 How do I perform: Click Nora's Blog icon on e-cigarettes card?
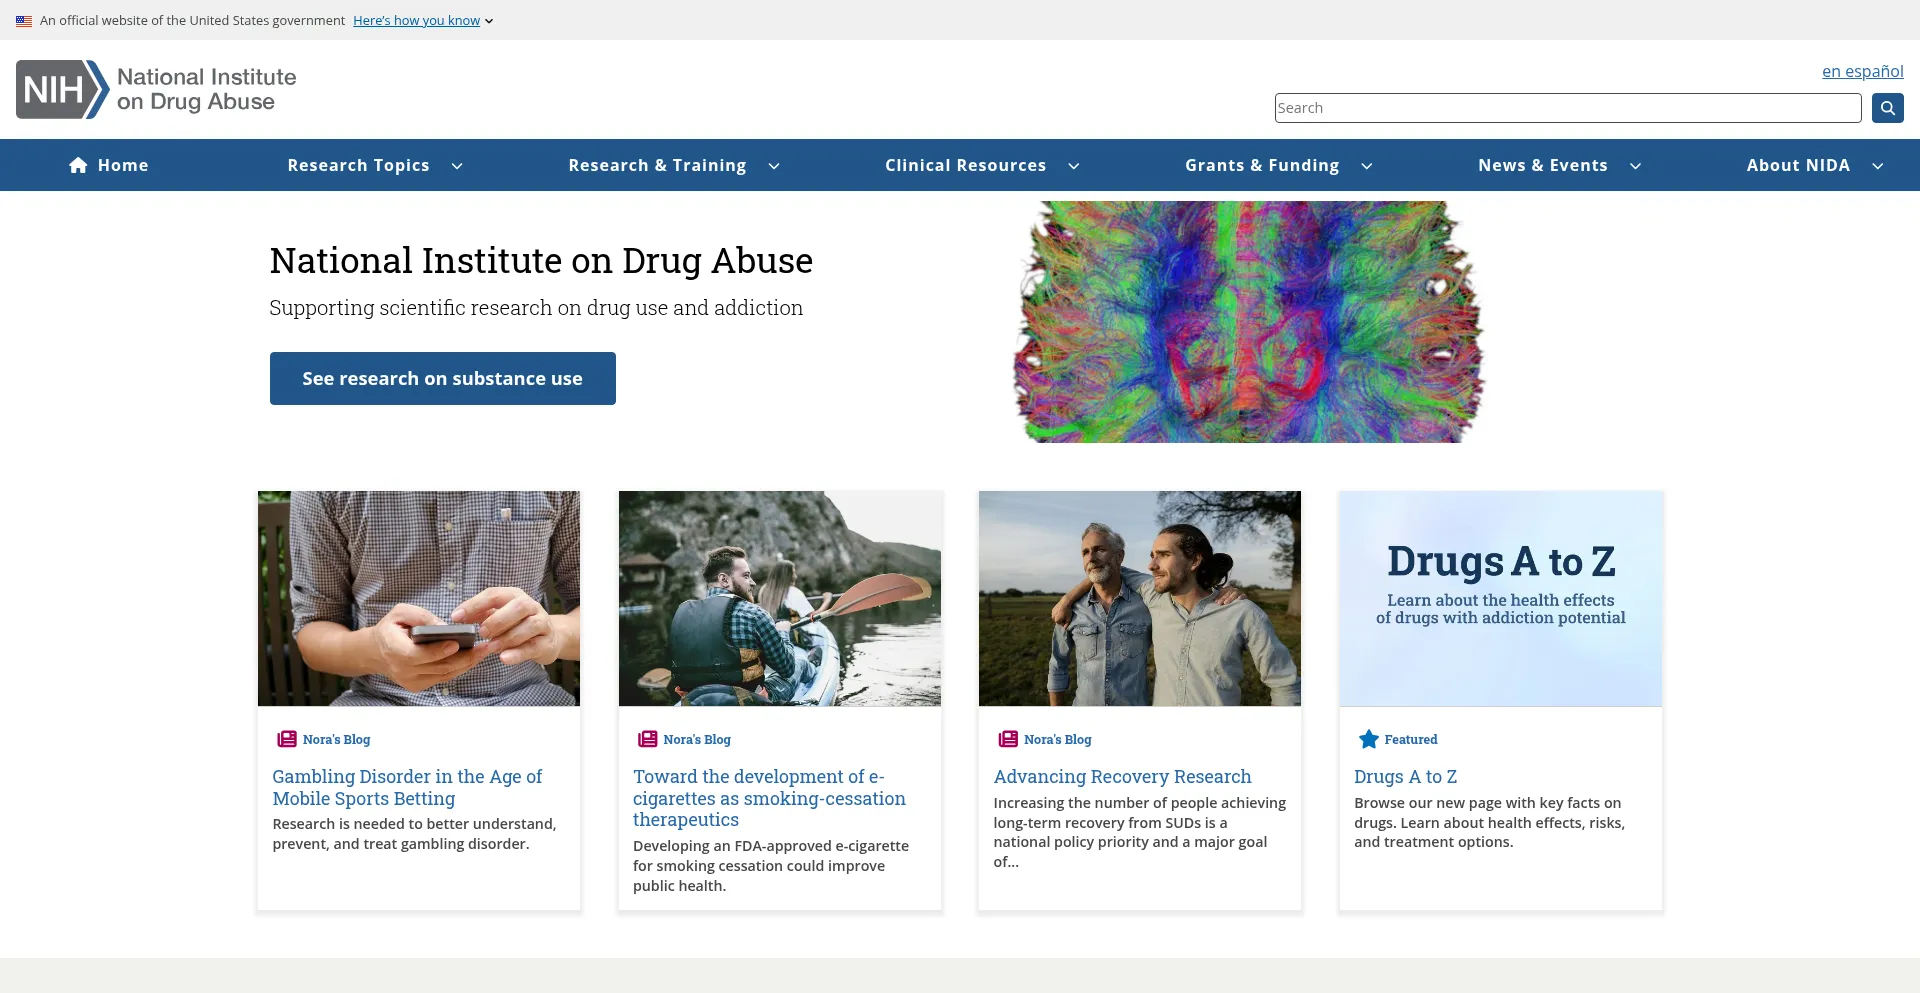(x=647, y=739)
